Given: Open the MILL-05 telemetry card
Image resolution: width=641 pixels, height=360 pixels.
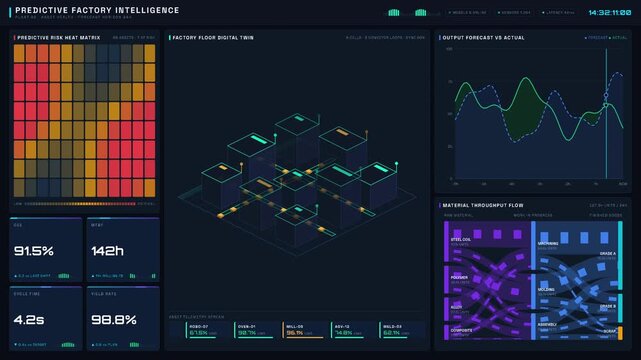Looking at the screenshot, I should click(304, 330).
